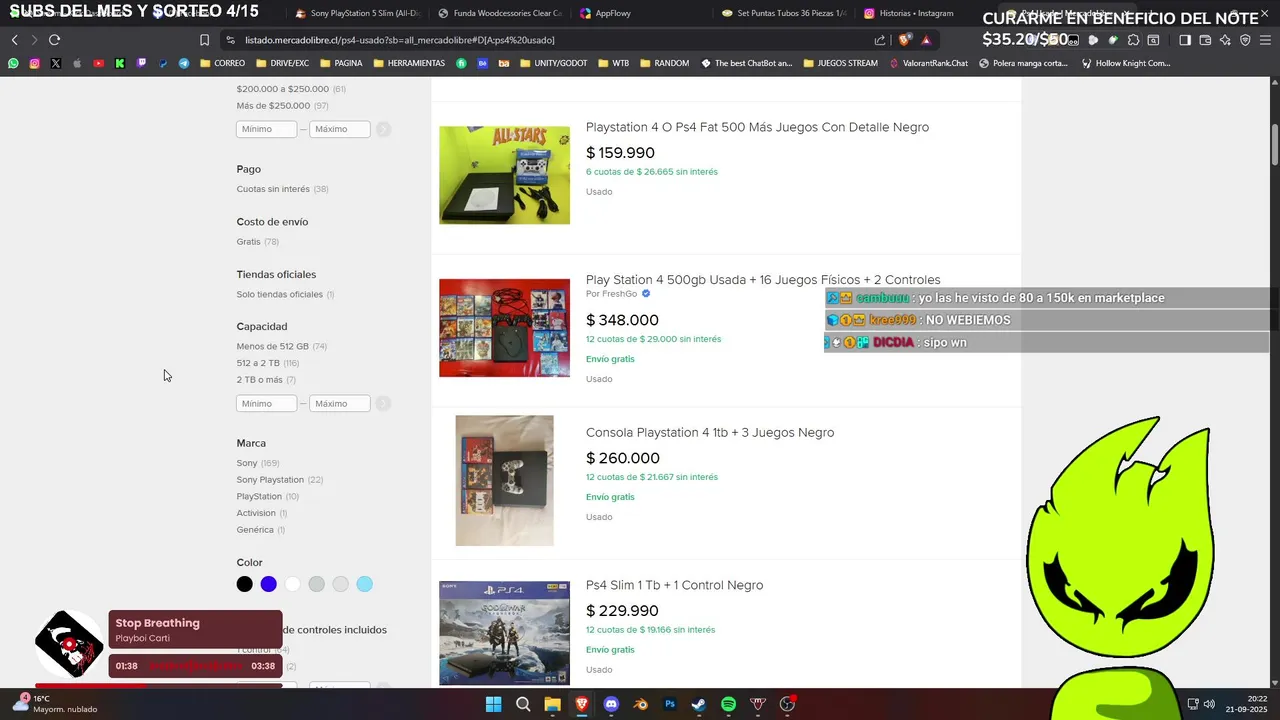Filter by brand Activision
This screenshot has width=1280, height=720.
(x=262, y=513)
